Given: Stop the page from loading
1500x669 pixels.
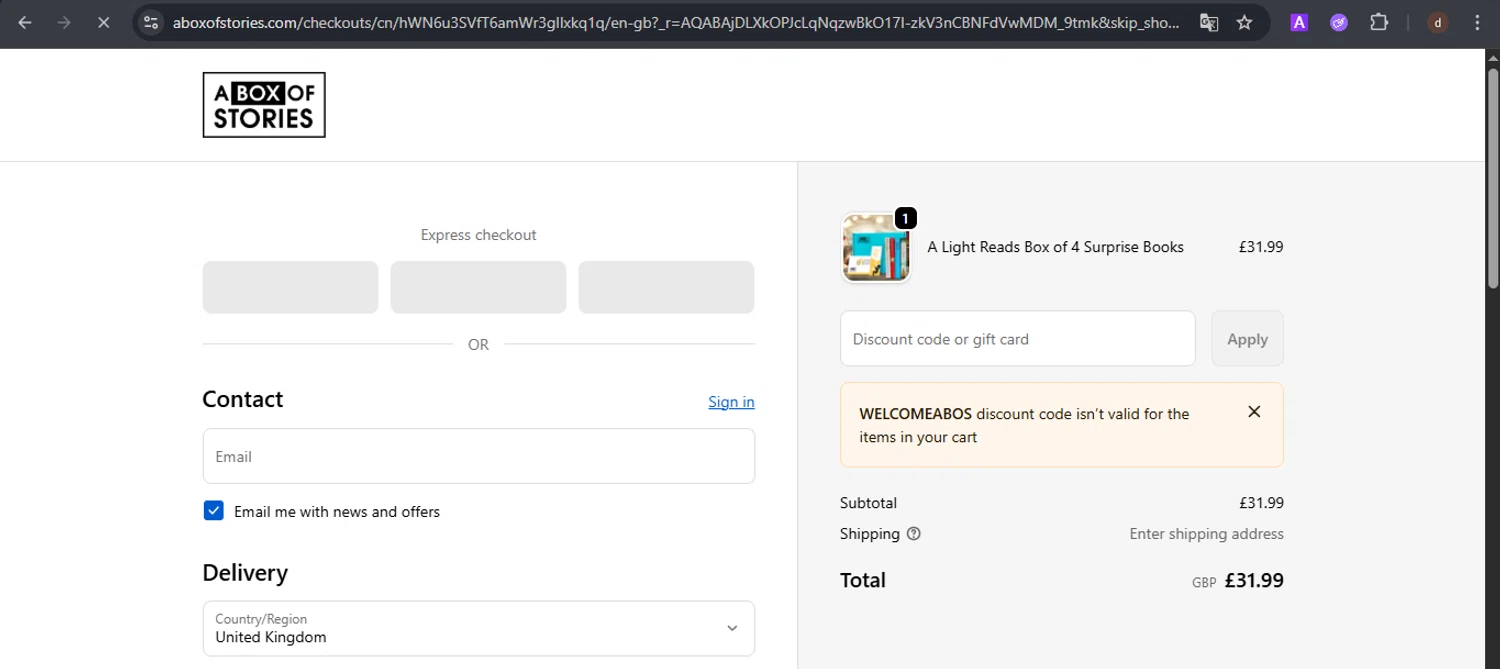Looking at the screenshot, I should pos(103,22).
